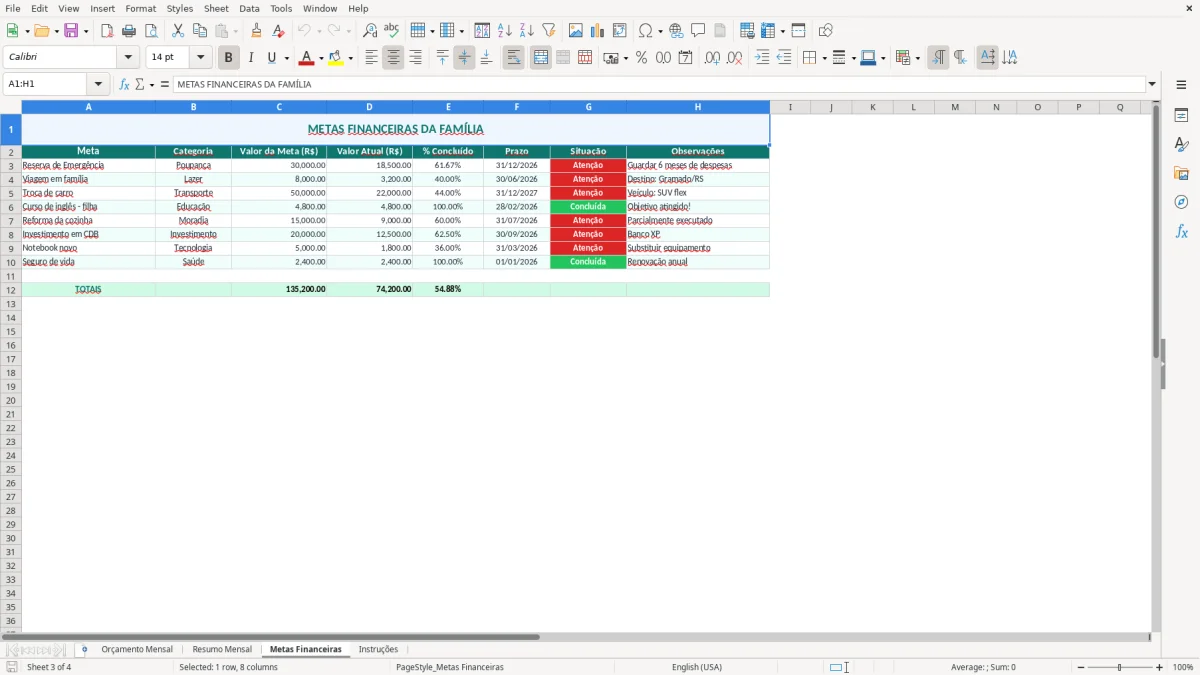1200x675 pixels.
Task: Toggle Wrap Text
Action: coord(514,58)
